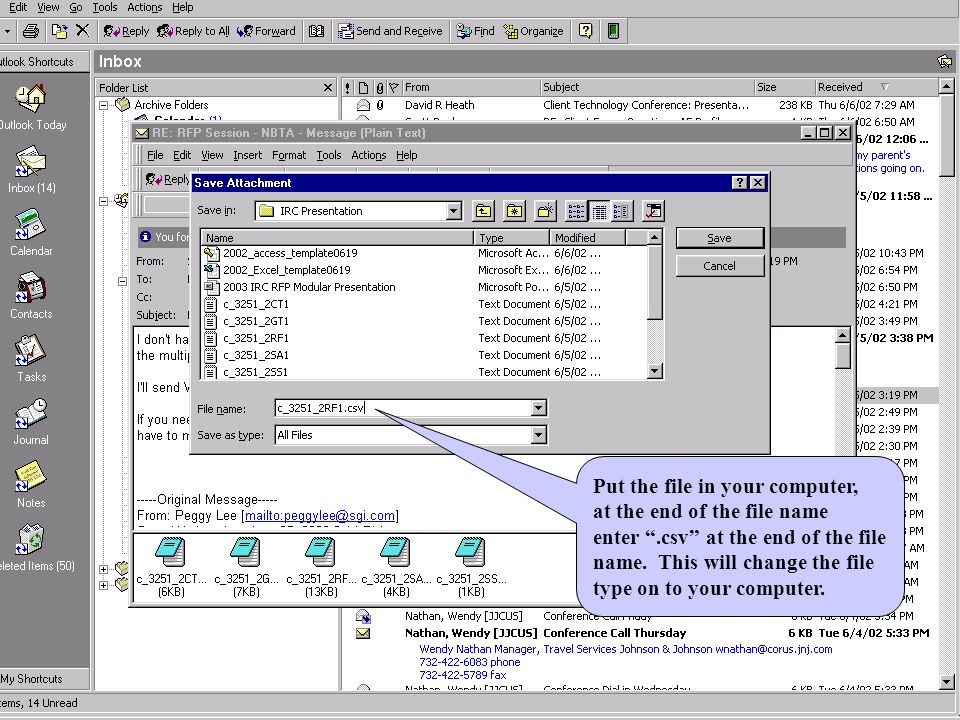
Task: Switch to Details view icon in Save dialog
Action: (599, 211)
